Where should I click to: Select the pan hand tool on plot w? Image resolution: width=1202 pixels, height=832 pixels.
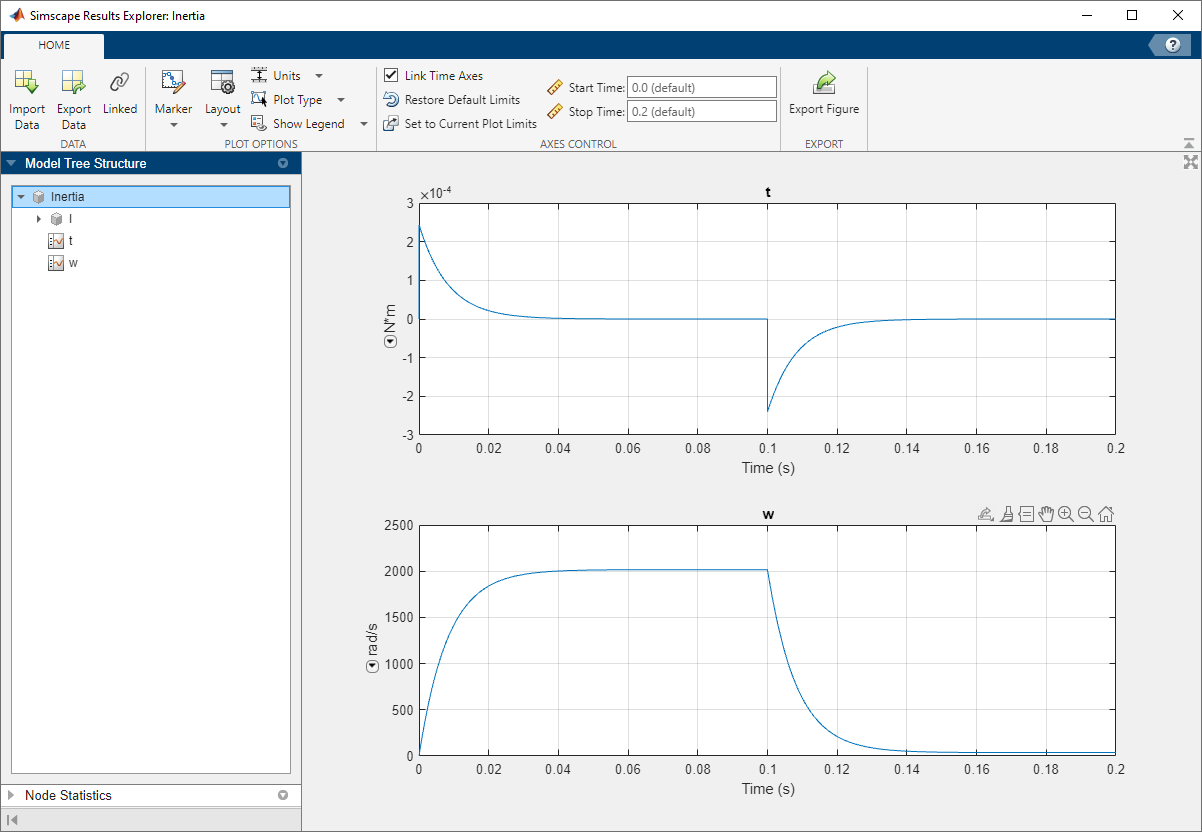(x=1046, y=514)
